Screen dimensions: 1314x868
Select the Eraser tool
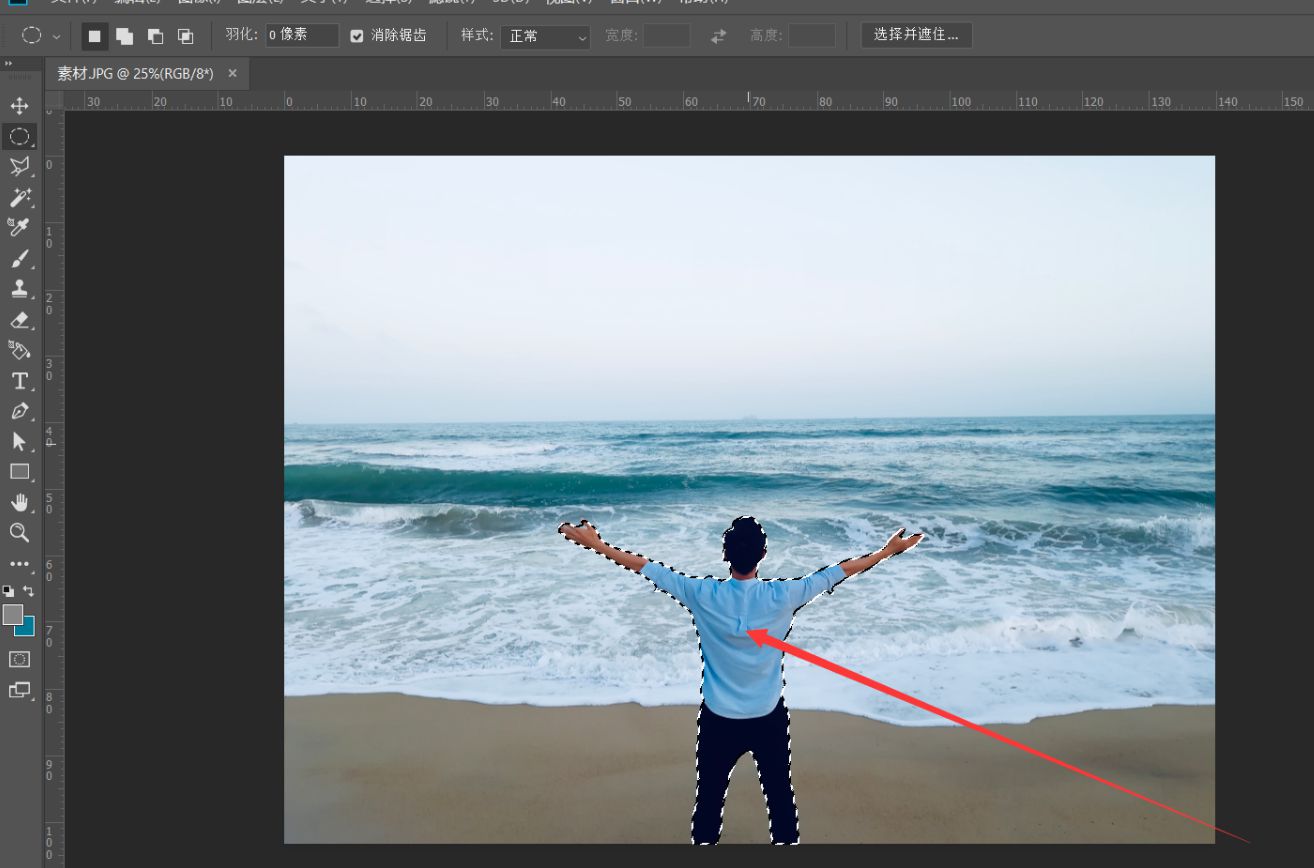[x=20, y=320]
